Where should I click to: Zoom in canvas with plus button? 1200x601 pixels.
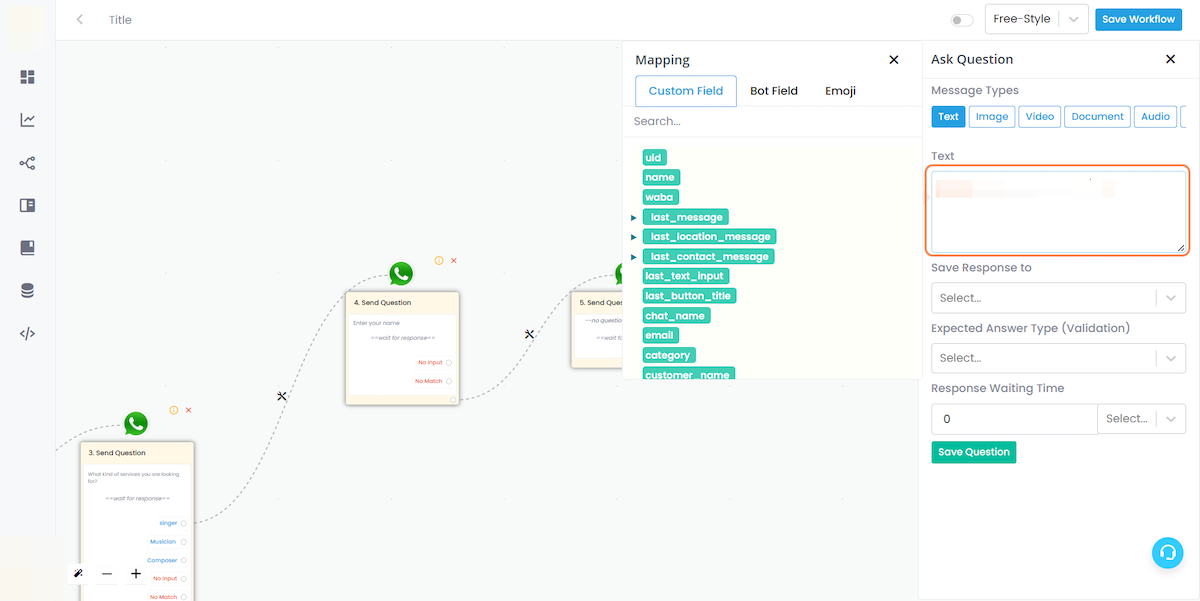[x=136, y=574]
